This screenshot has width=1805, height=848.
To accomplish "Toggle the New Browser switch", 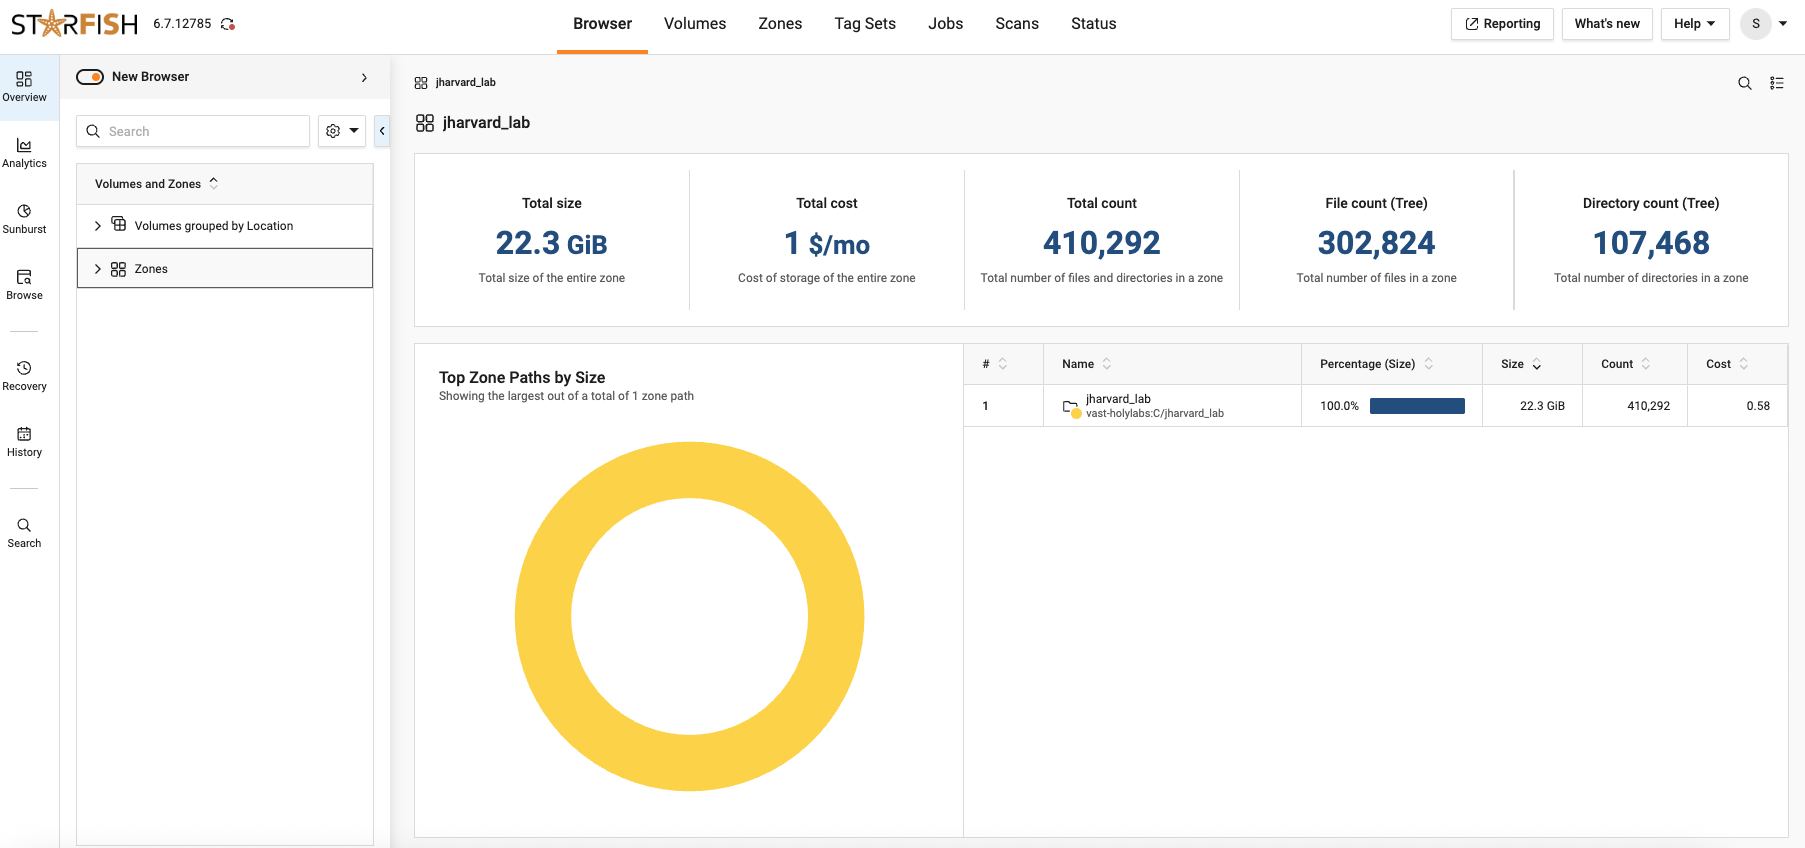I will 90,77.
